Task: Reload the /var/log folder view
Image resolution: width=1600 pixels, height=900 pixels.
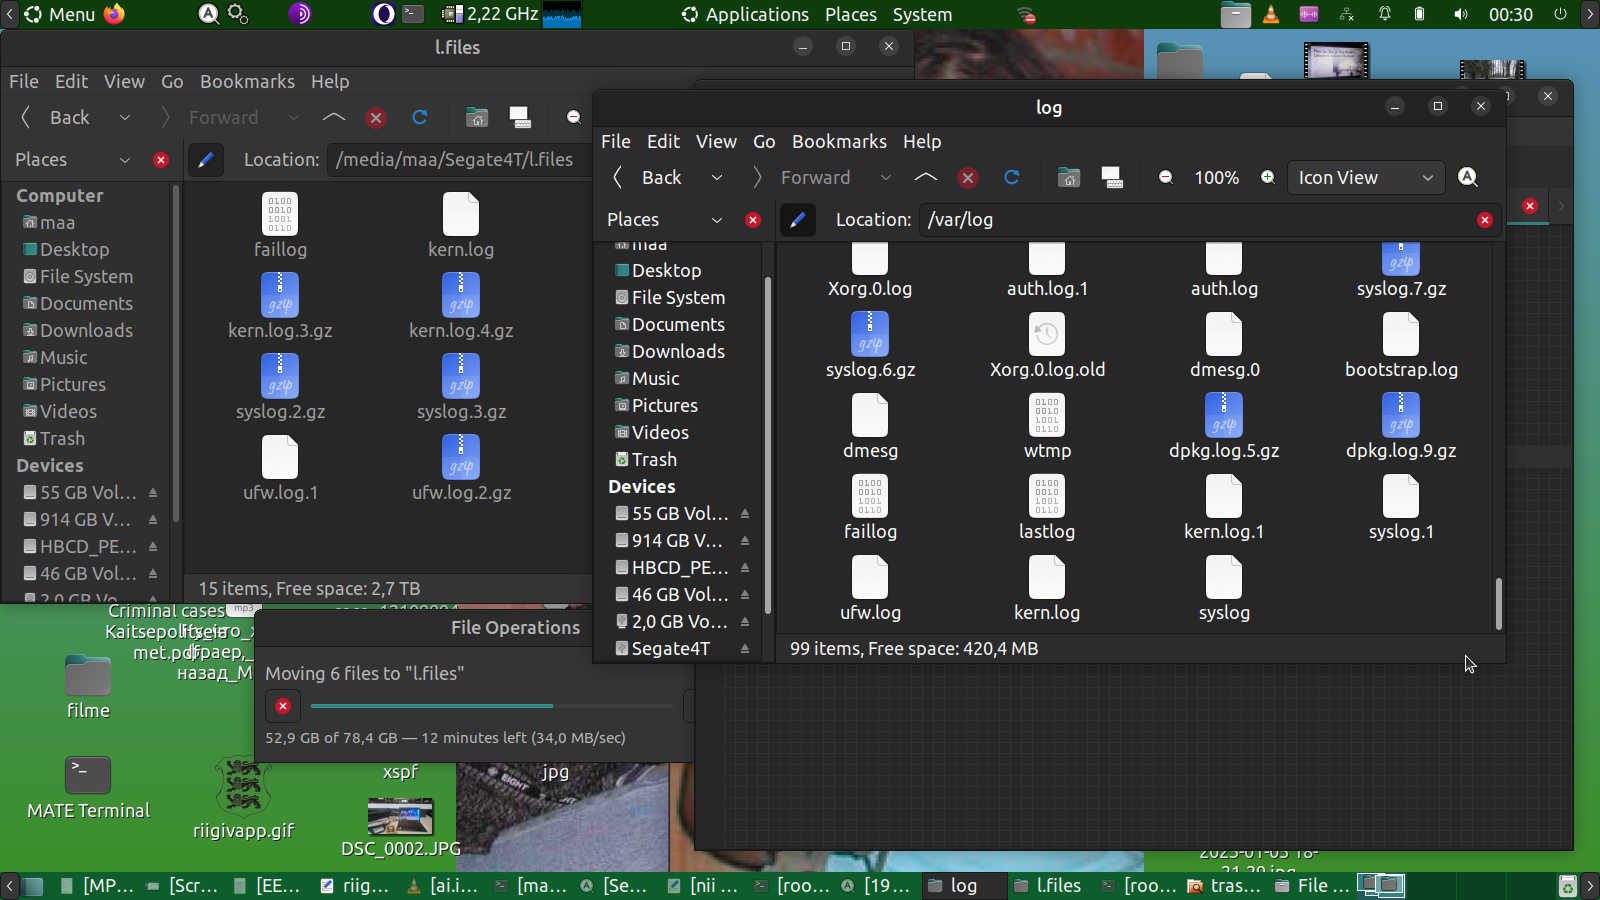Action: 1012,177
